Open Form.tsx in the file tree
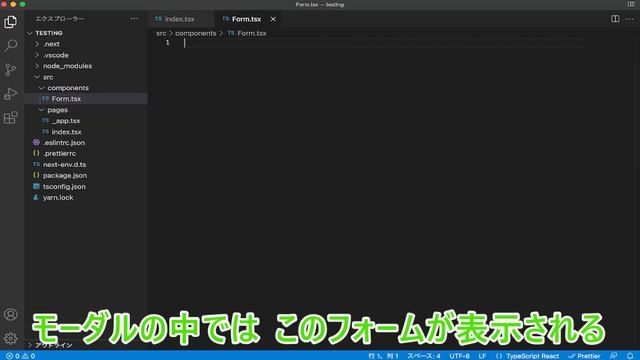 coord(86,99)
